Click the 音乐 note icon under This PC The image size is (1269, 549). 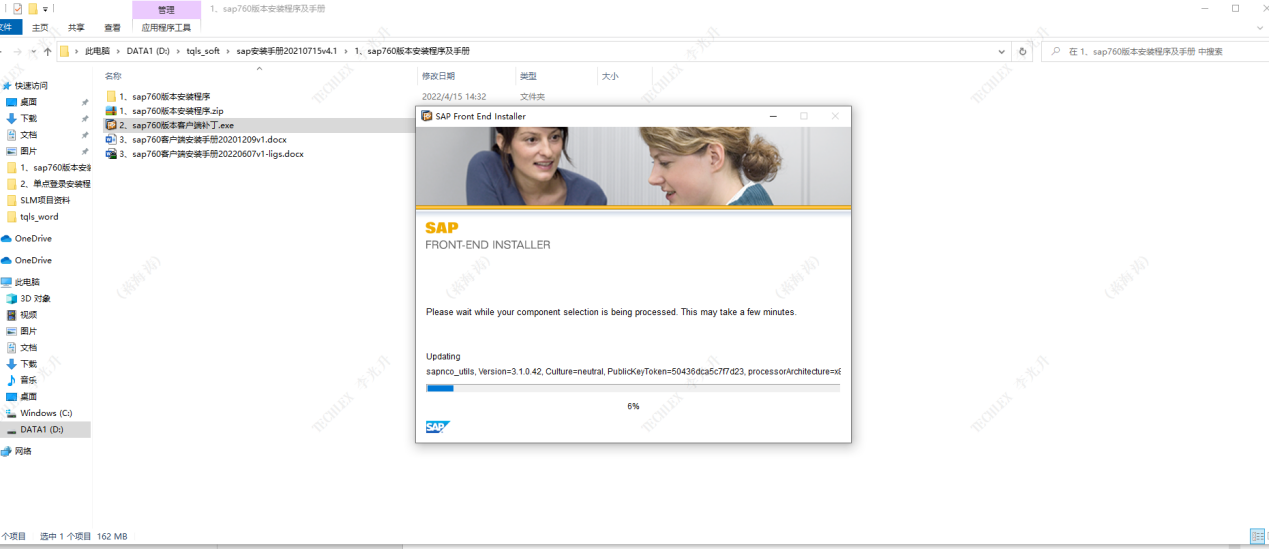(12, 380)
